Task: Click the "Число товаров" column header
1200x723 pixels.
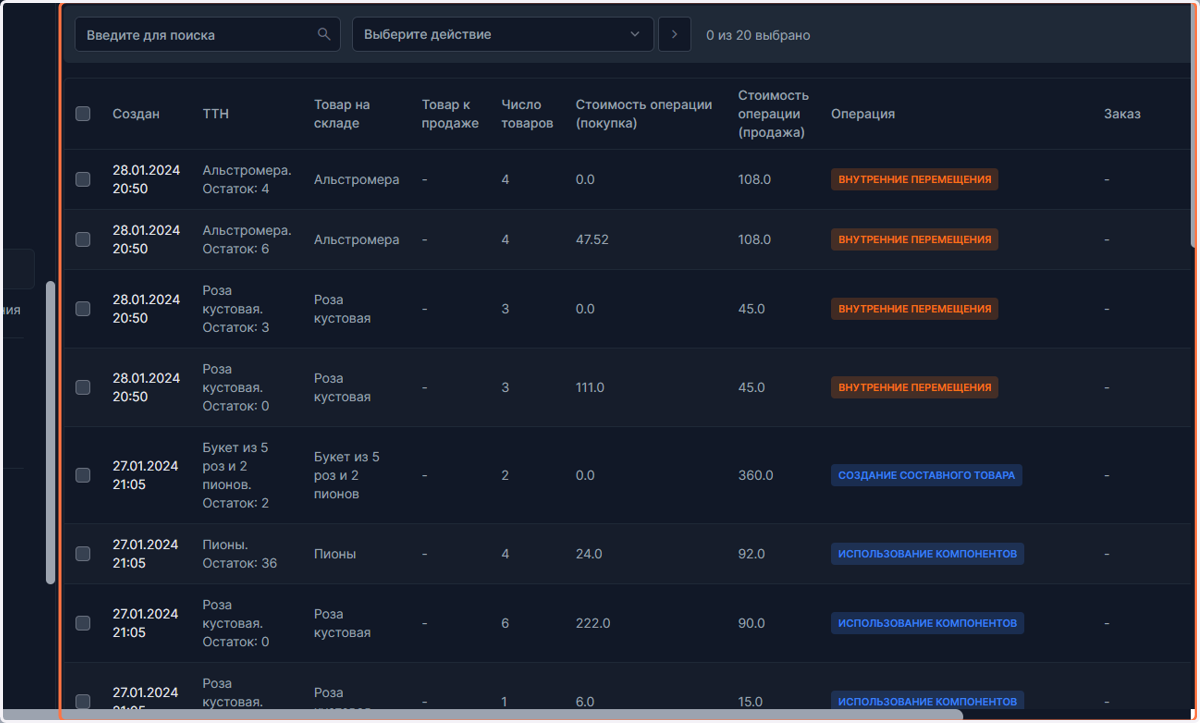Action: 527,114
